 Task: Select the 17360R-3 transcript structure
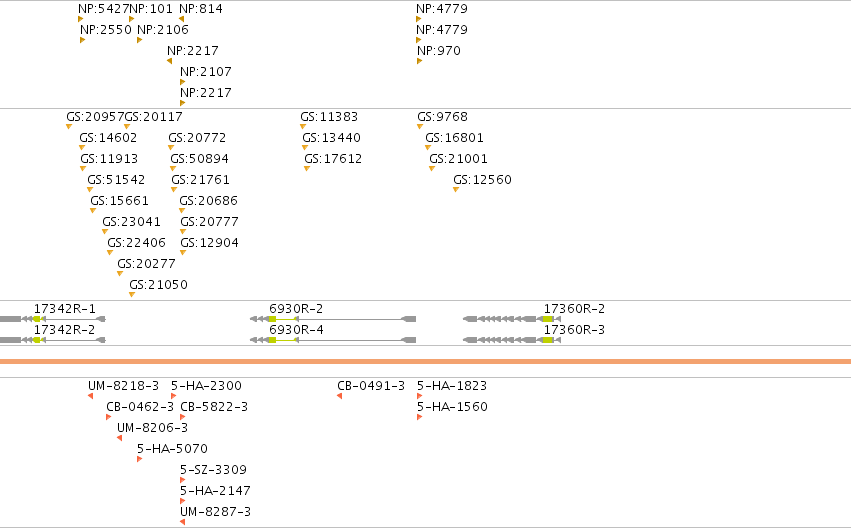(x=512, y=340)
